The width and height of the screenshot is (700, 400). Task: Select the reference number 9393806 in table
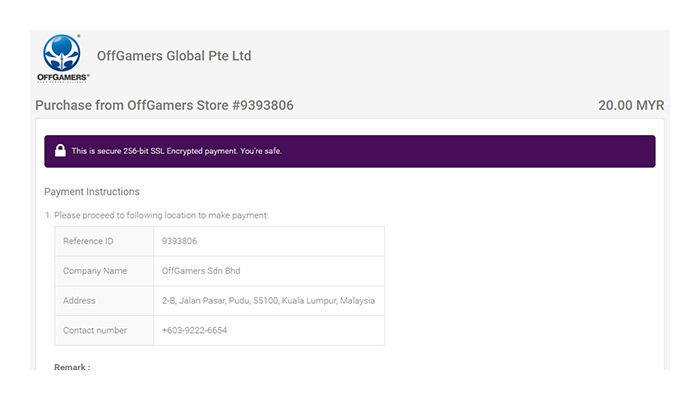click(x=180, y=241)
